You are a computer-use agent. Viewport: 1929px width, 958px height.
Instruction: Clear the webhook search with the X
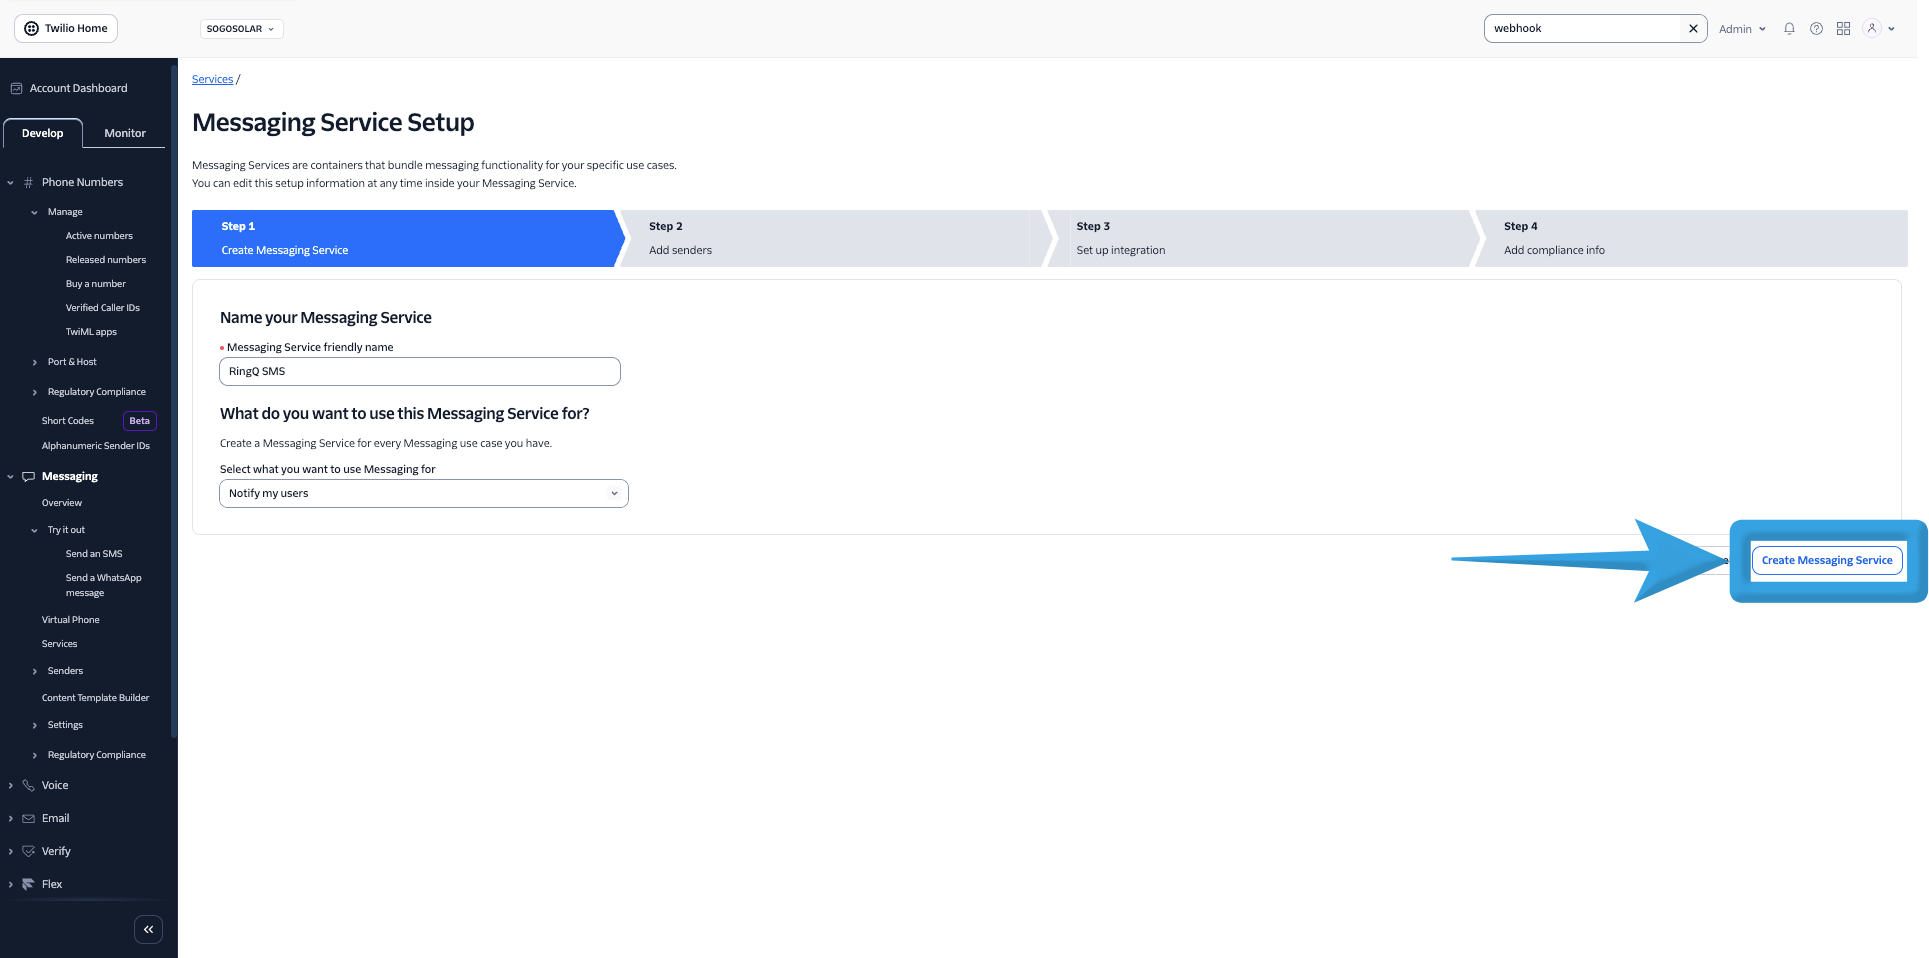[1692, 28]
